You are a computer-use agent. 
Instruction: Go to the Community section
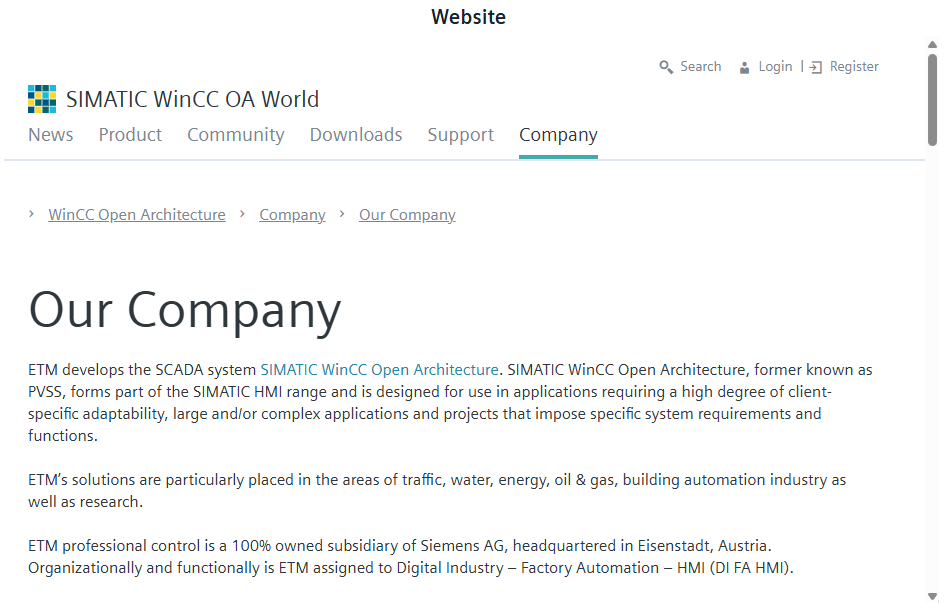[x=235, y=135]
